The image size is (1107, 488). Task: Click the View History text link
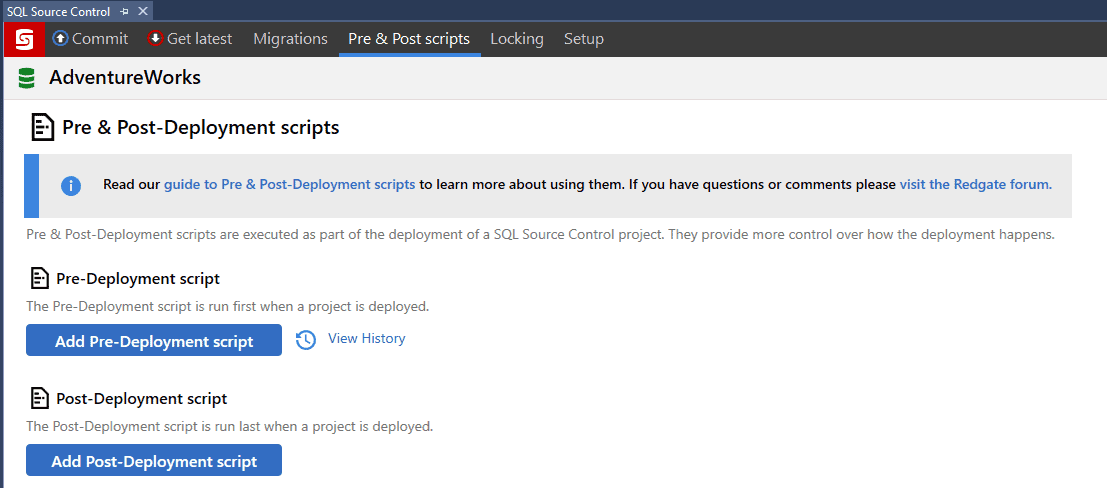(366, 339)
